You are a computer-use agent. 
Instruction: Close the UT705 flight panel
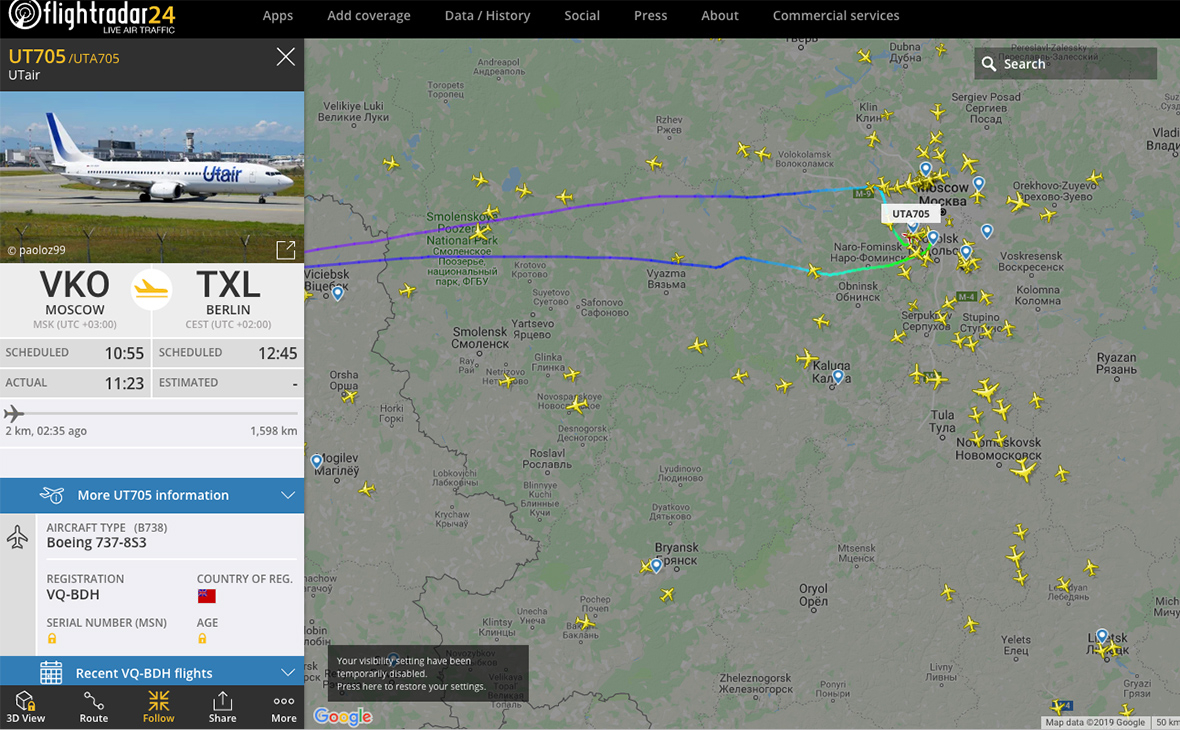(285, 57)
